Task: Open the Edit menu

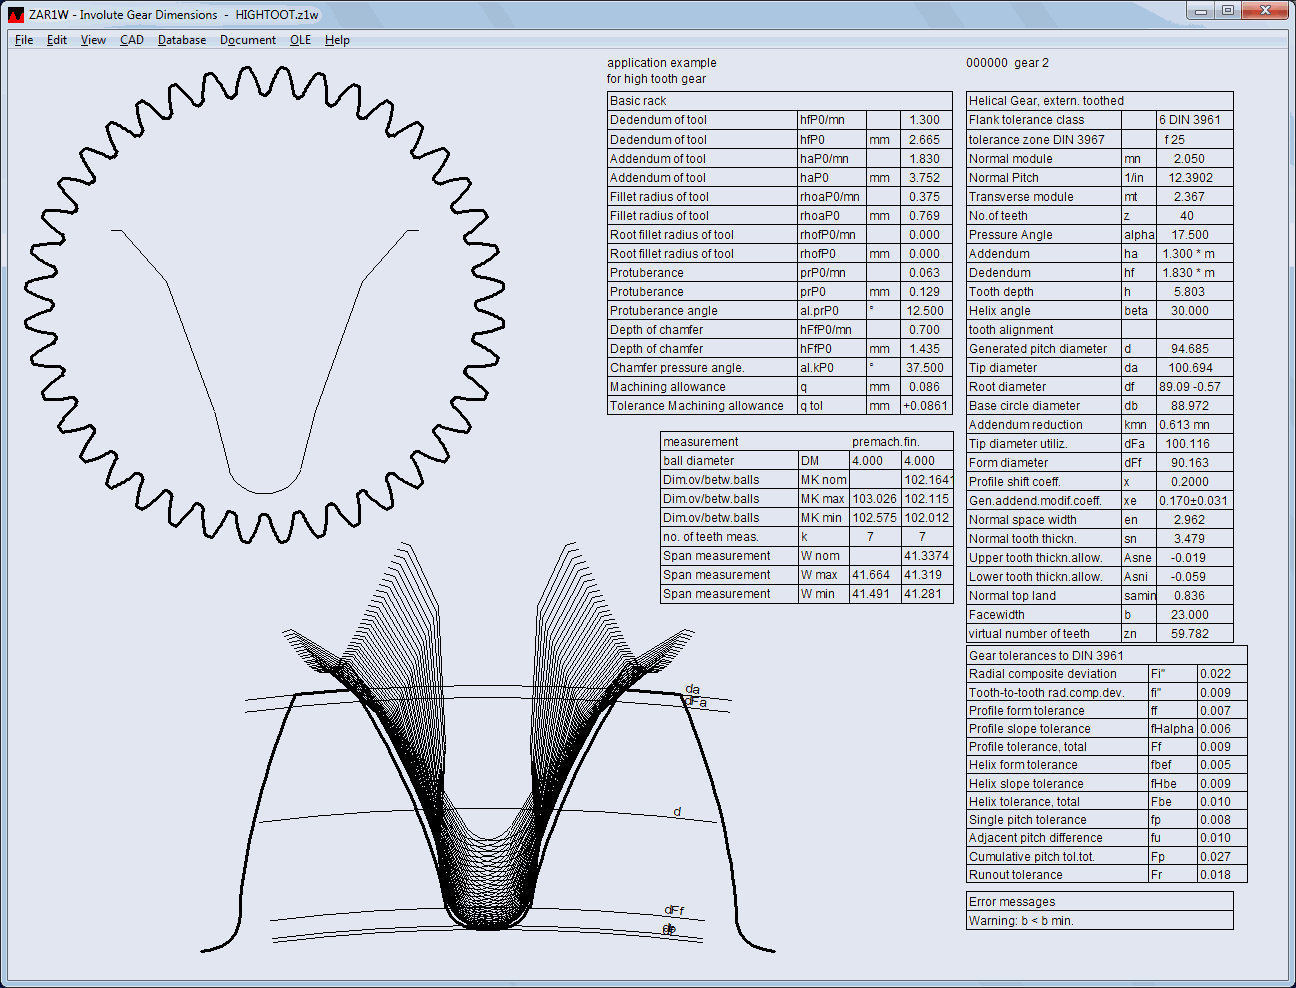Action: point(57,40)
